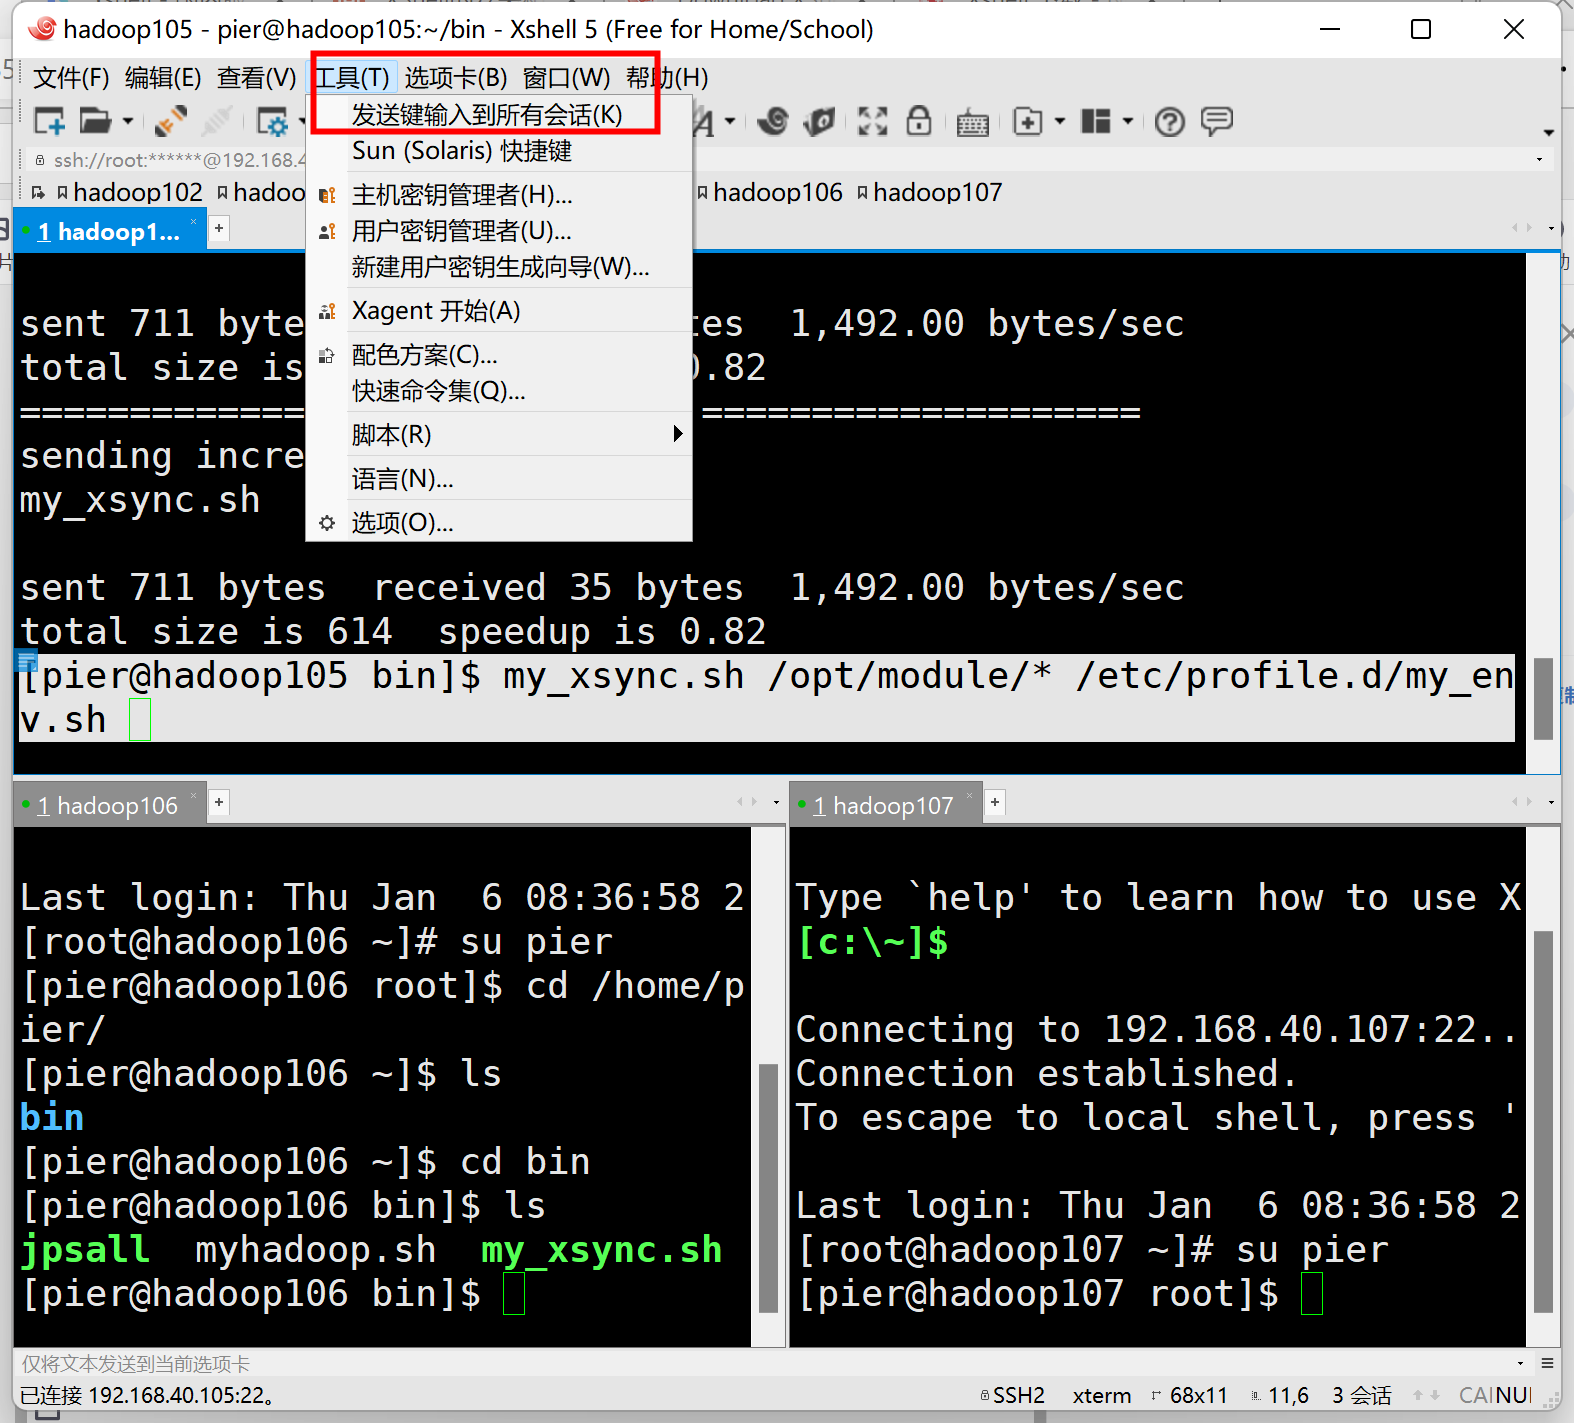1574x1423 pixels.
Task: Open the 查看(V) menu
Action: click(x=257, y=78)
